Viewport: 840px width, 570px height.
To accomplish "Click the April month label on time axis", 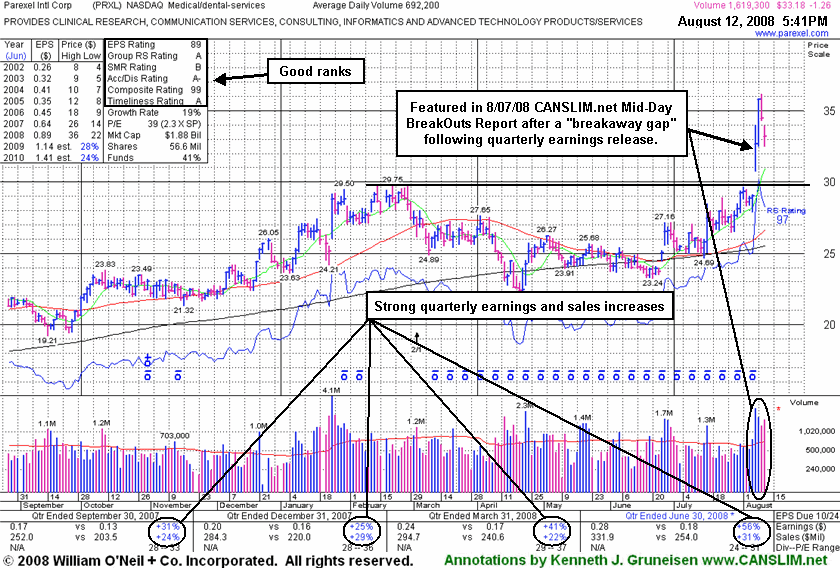I will pyautogui.click(x=488, y=505).
